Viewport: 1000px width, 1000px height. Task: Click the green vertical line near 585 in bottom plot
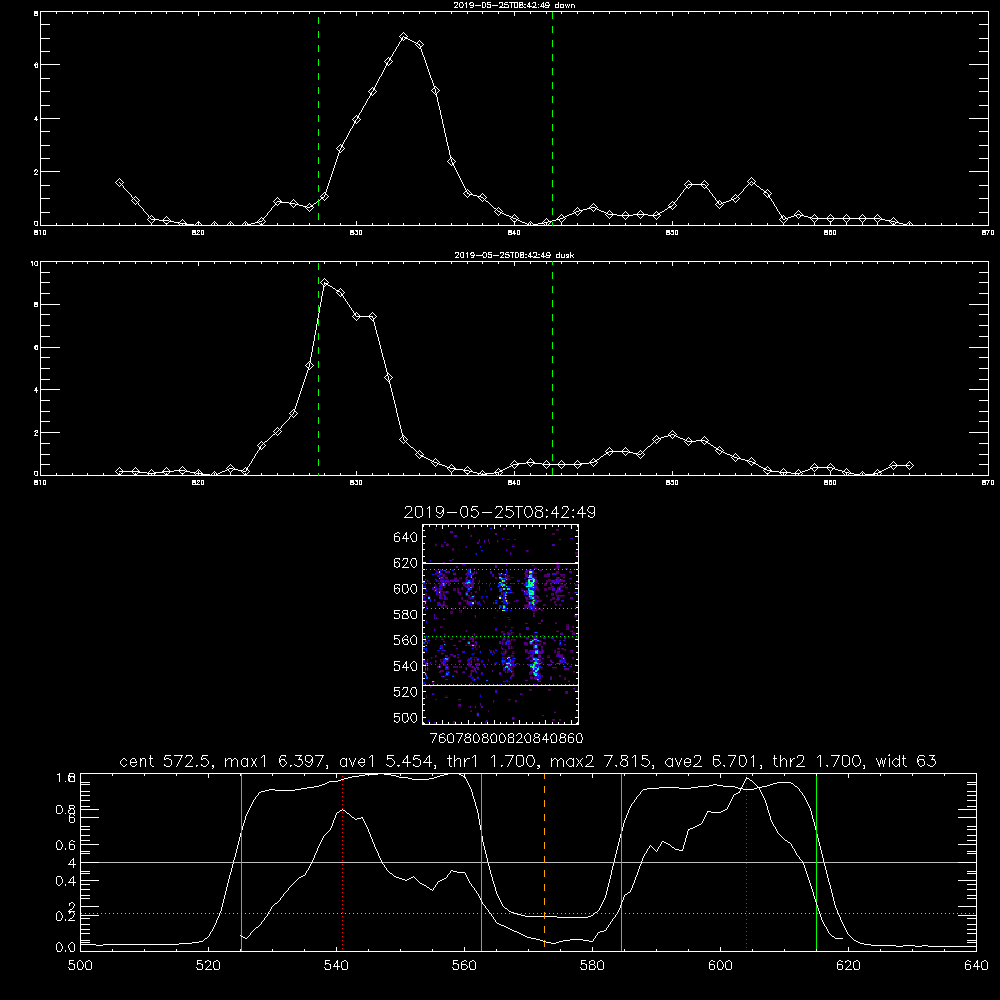point(621,862)
